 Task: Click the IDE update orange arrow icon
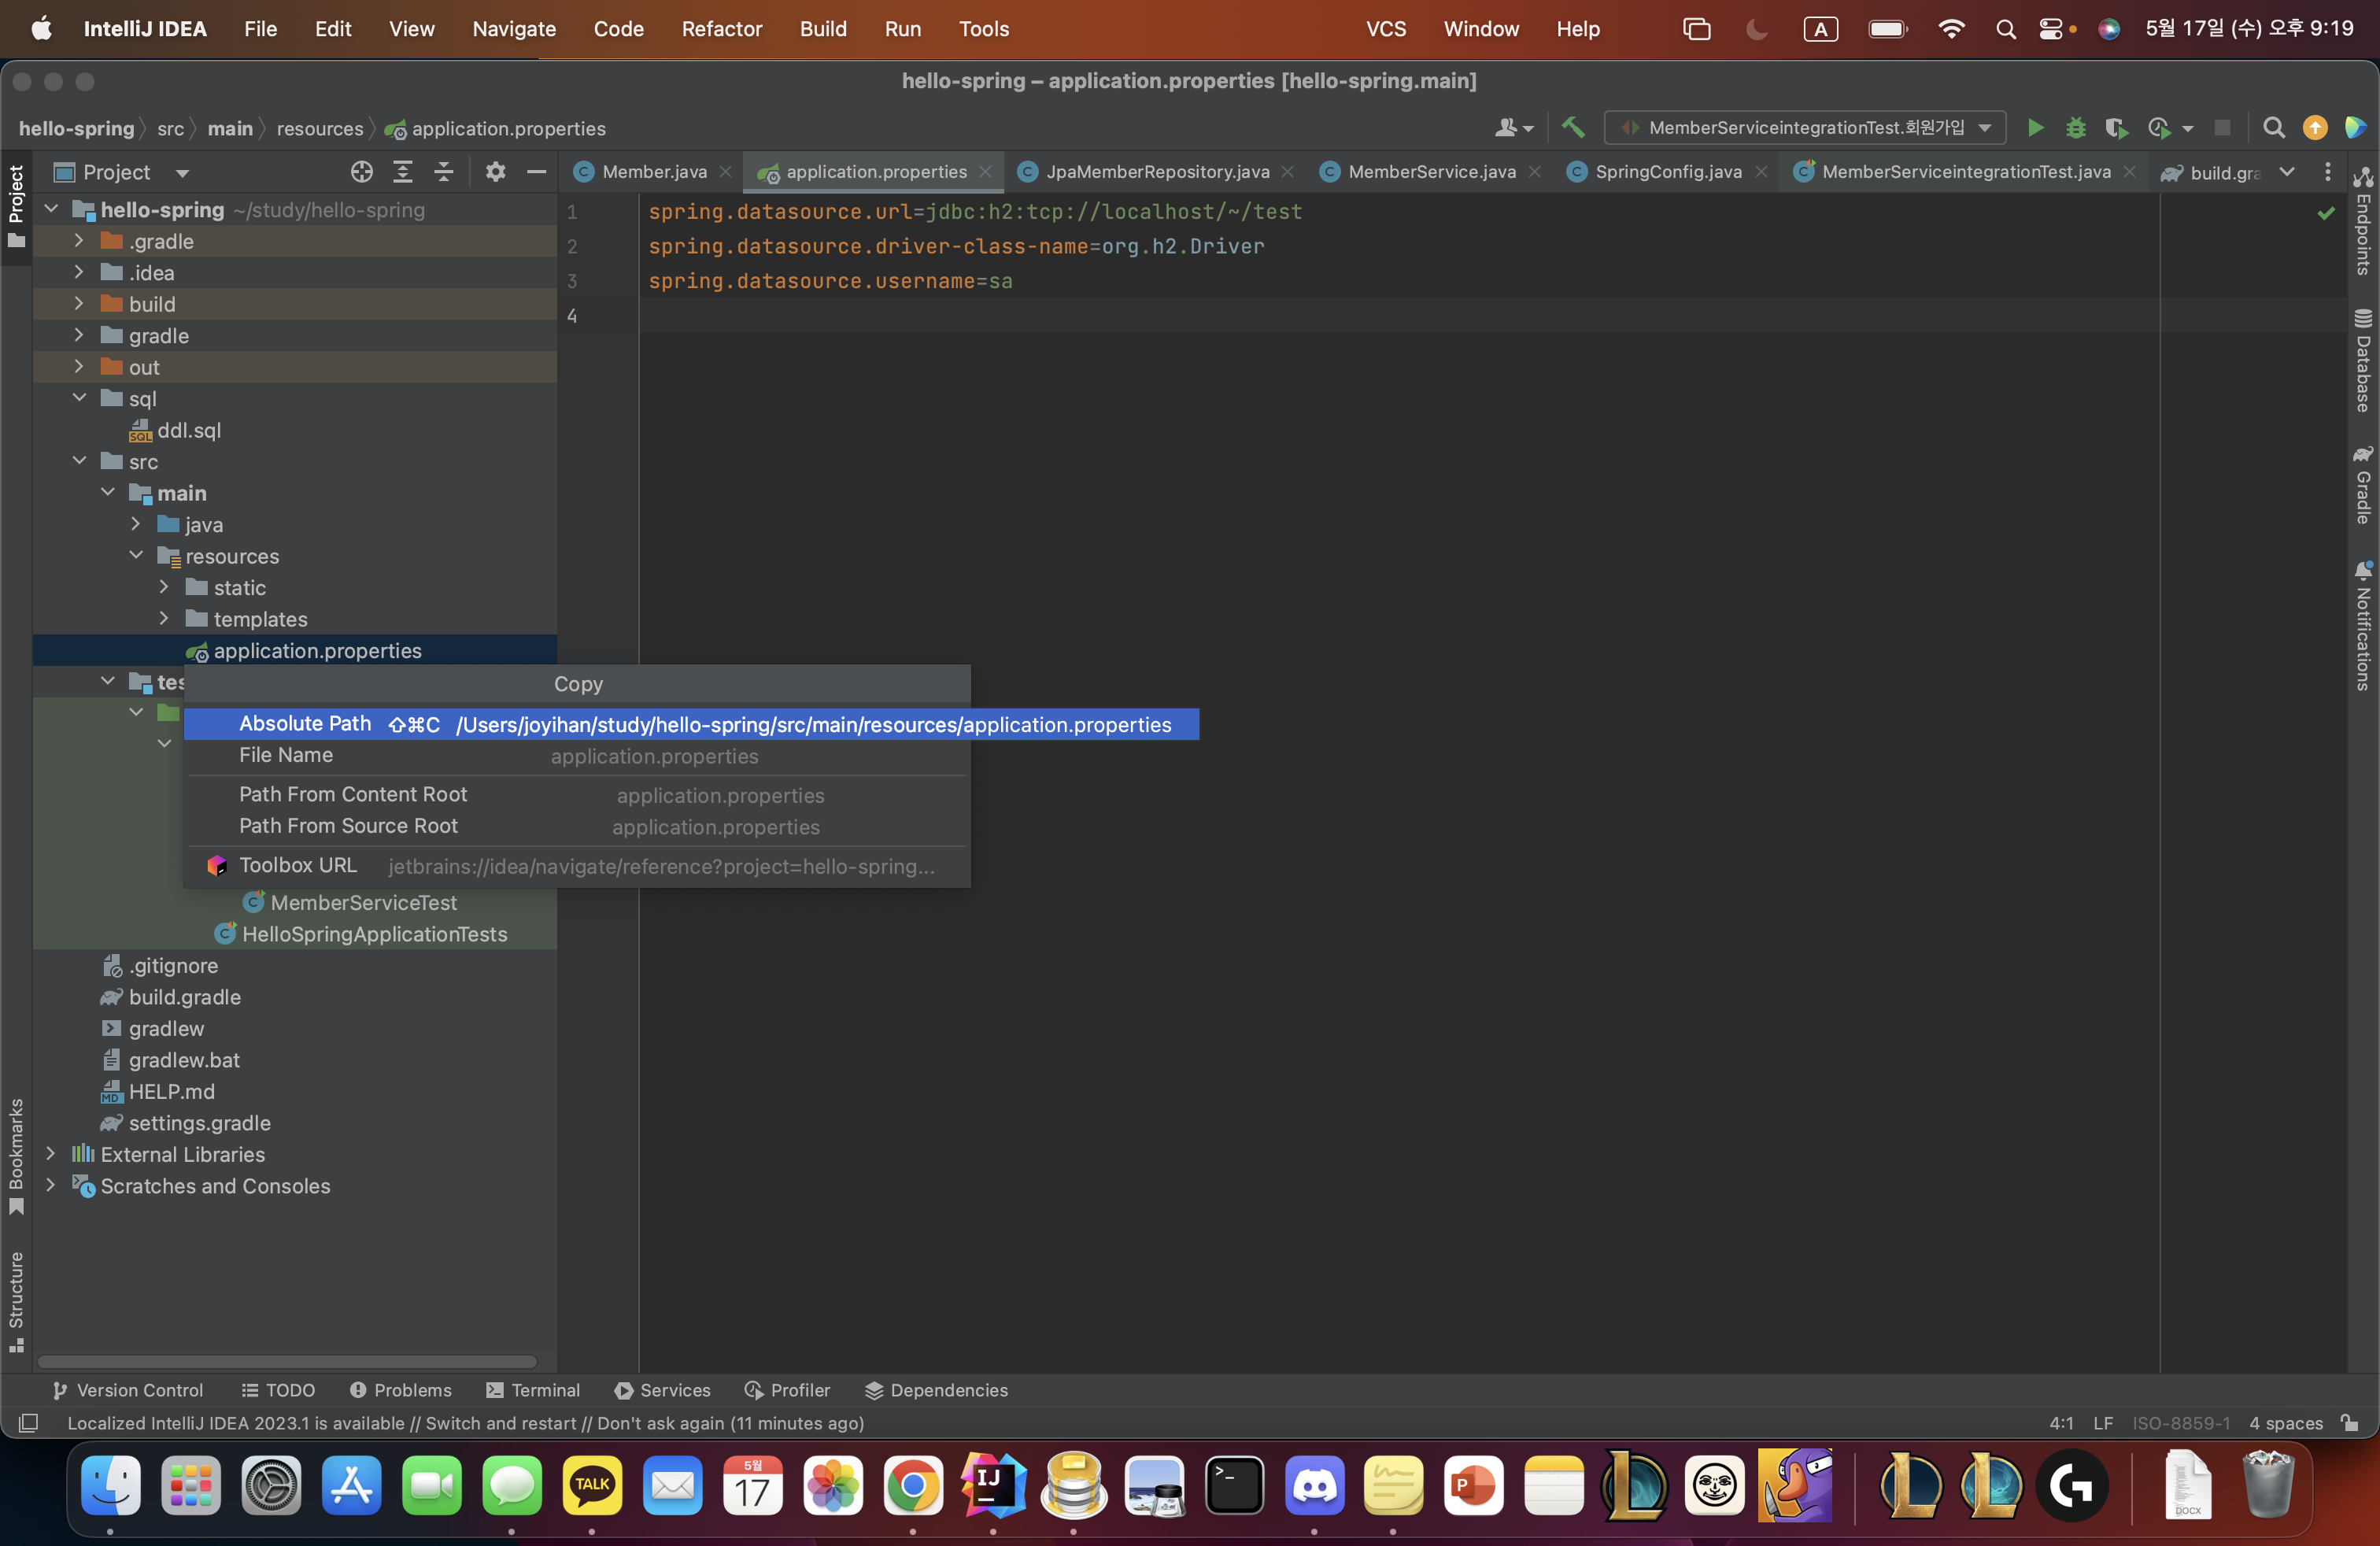tap(2315, 128)
